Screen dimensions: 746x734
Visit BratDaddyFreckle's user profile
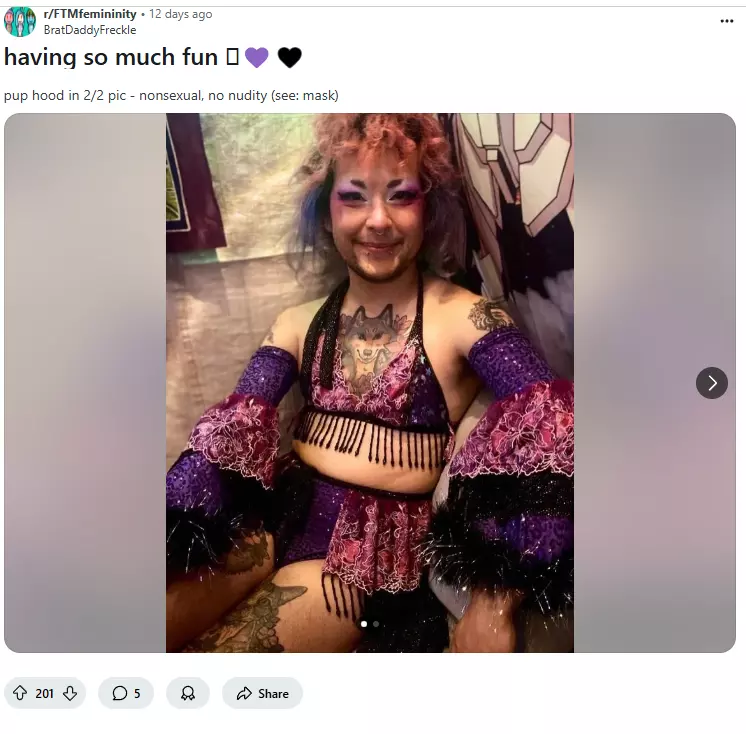90,30
